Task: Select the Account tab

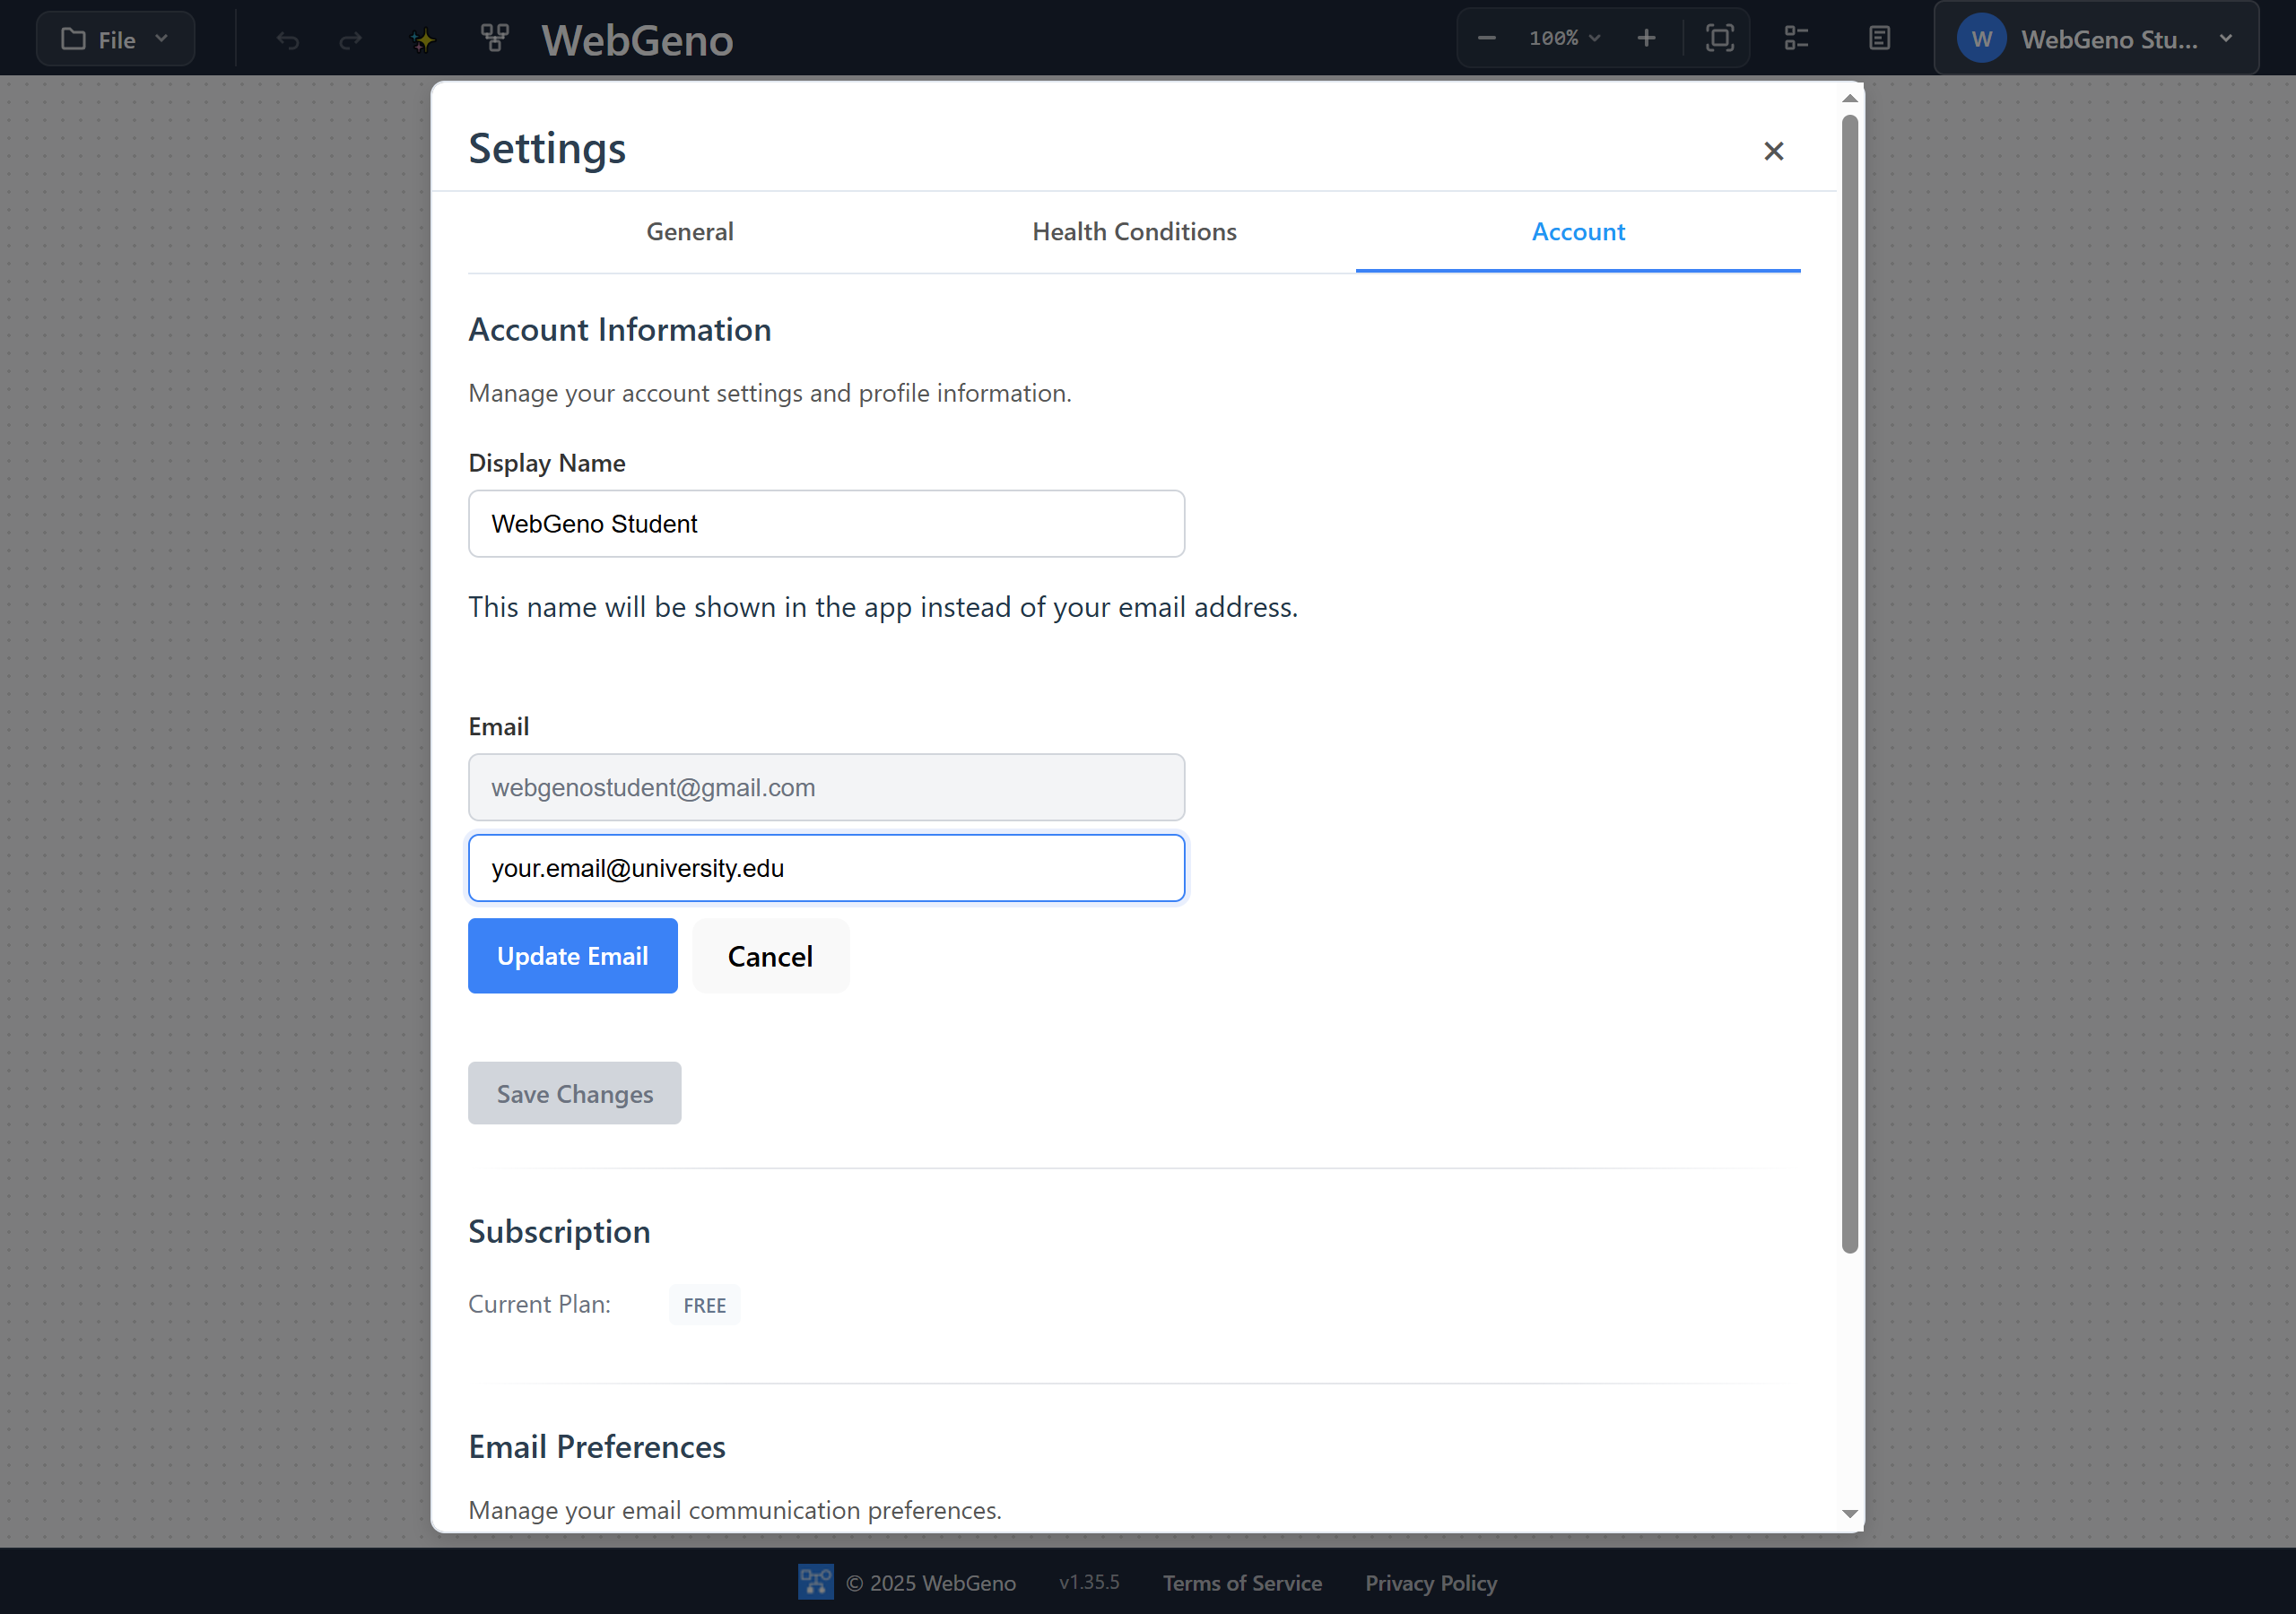Action: coord(1578,232)
